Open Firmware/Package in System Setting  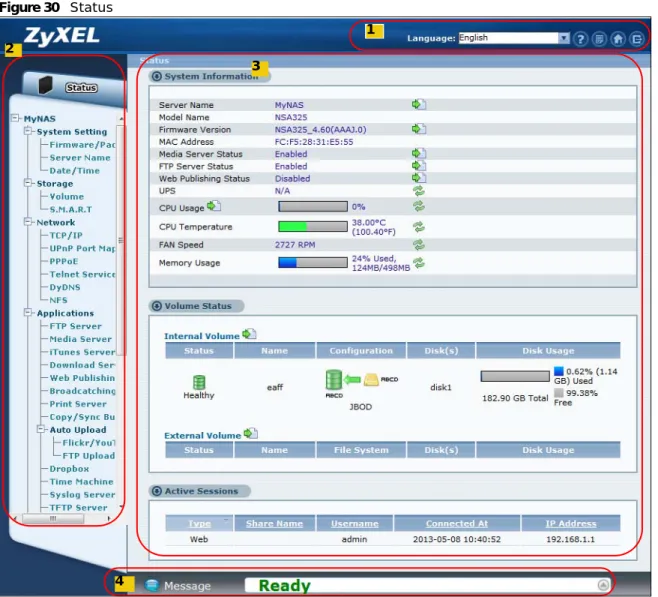(x=82, y=145)
